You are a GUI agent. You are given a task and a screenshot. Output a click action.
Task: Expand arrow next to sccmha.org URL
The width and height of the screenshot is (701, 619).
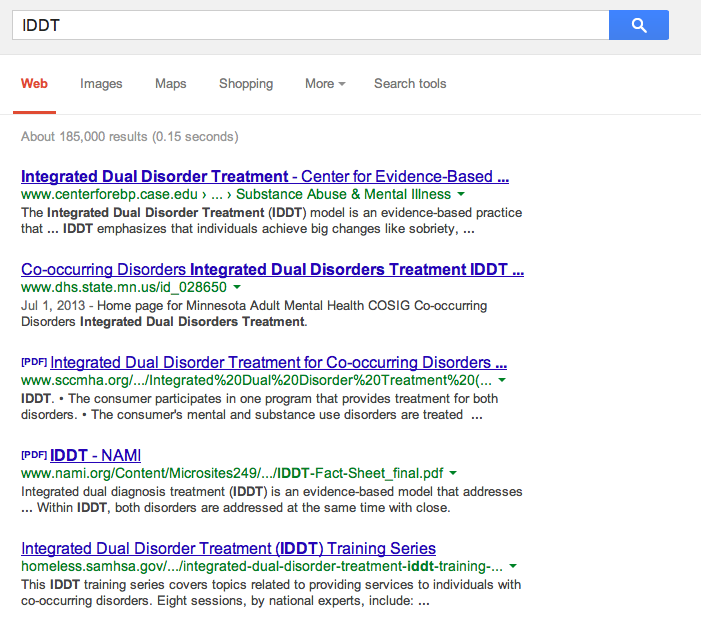502,380
